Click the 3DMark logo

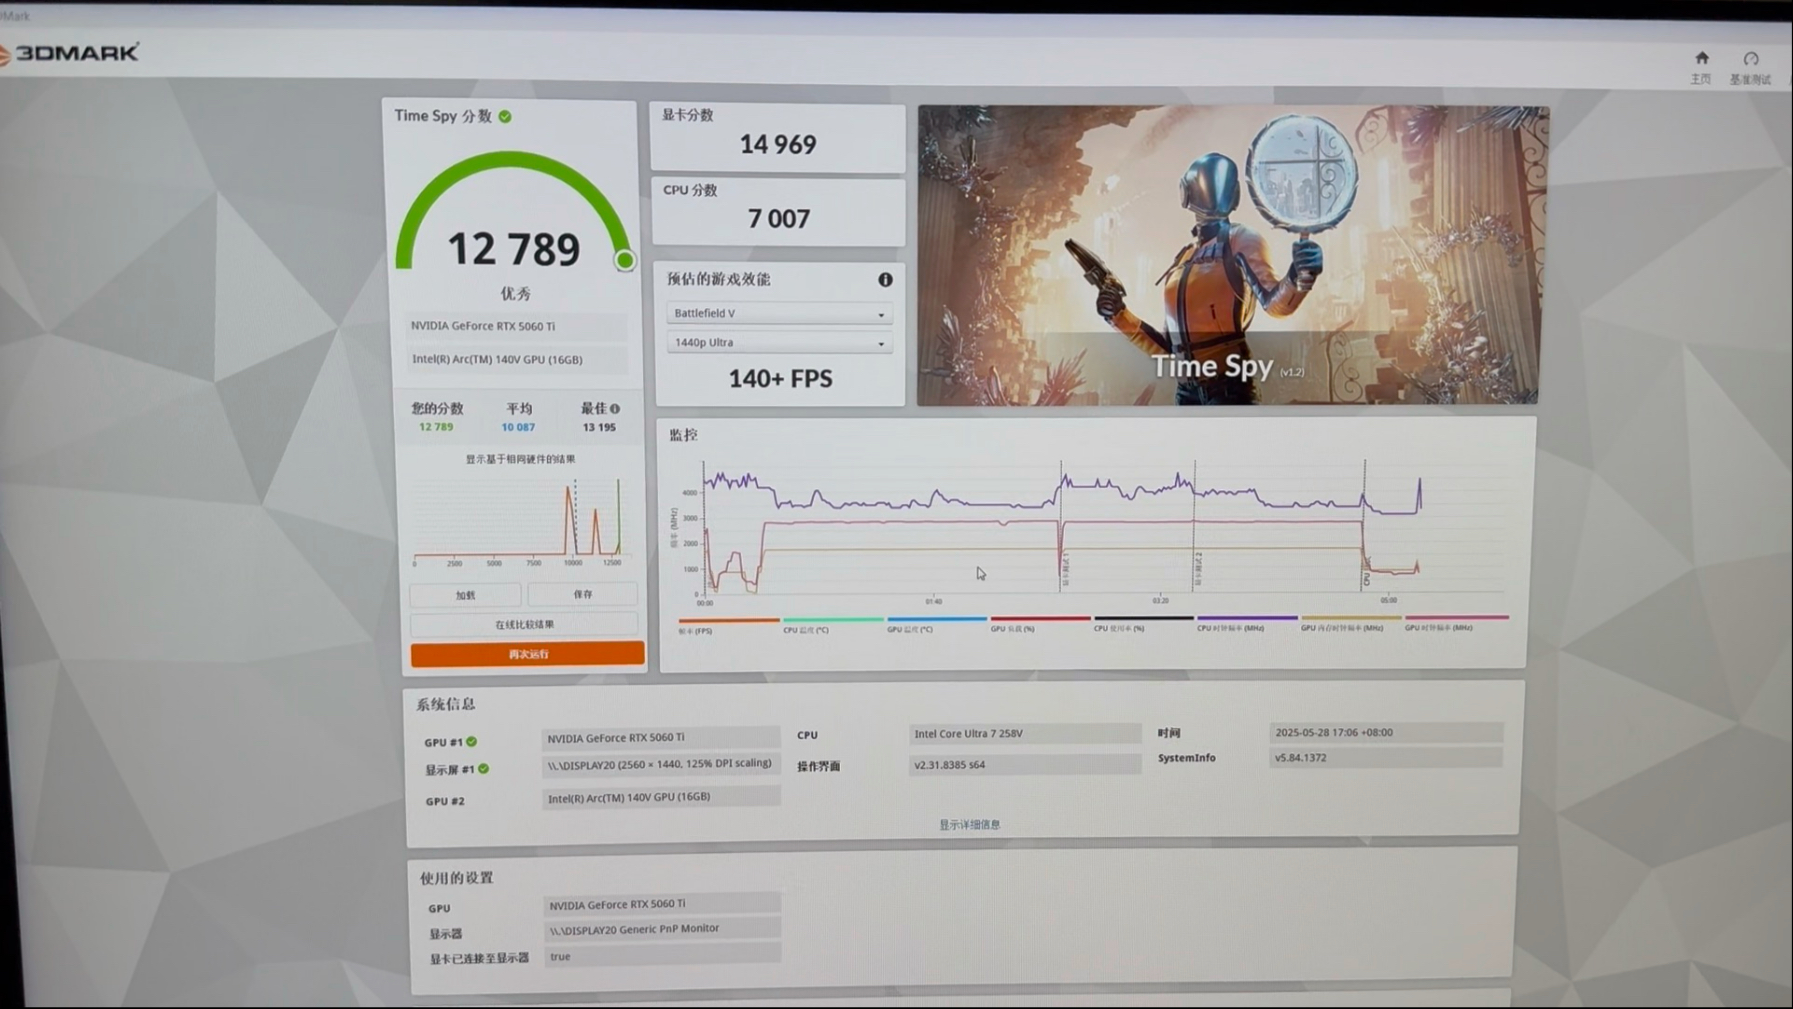coord(70,53)
